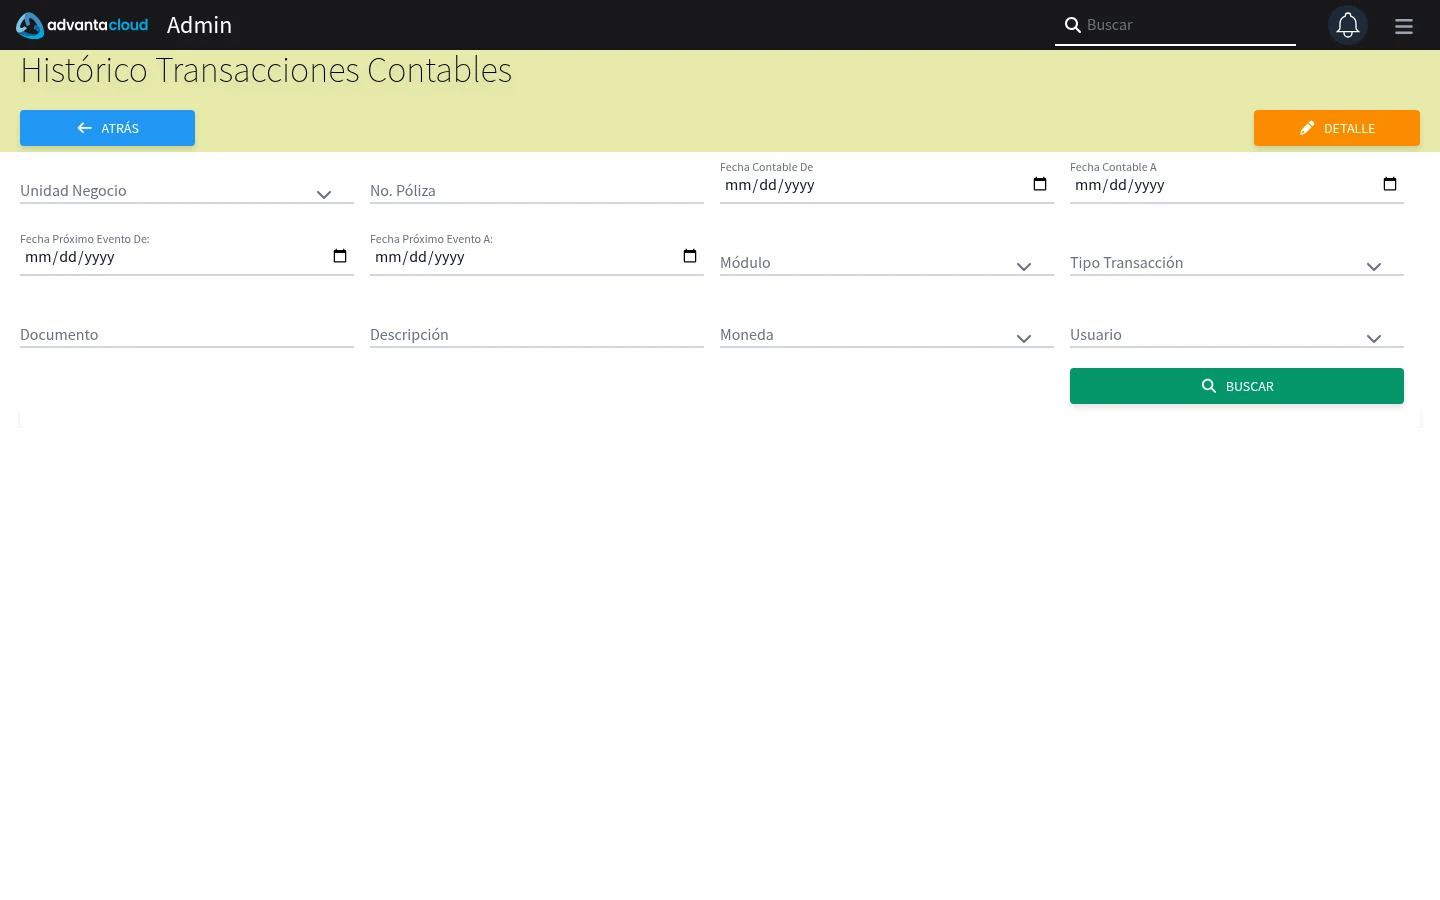Open calendar picker for Fecha Contable De
This screenshot has height=900, width=1440.
pos(1040,184)
